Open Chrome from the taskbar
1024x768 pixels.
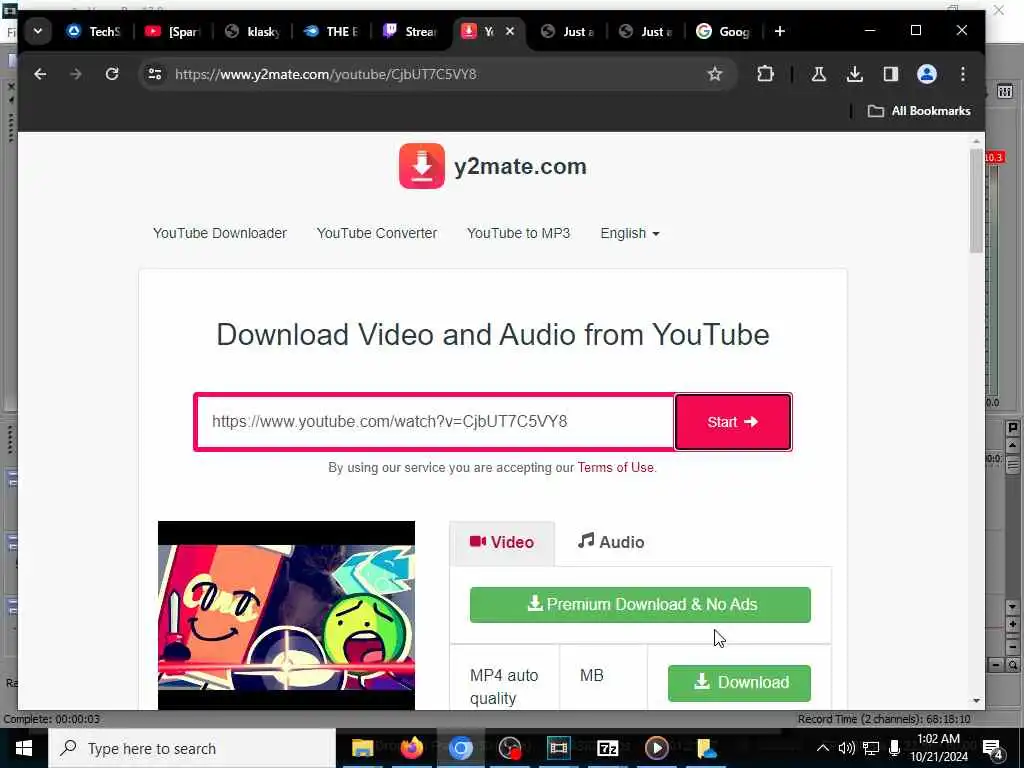pos(460,748)
